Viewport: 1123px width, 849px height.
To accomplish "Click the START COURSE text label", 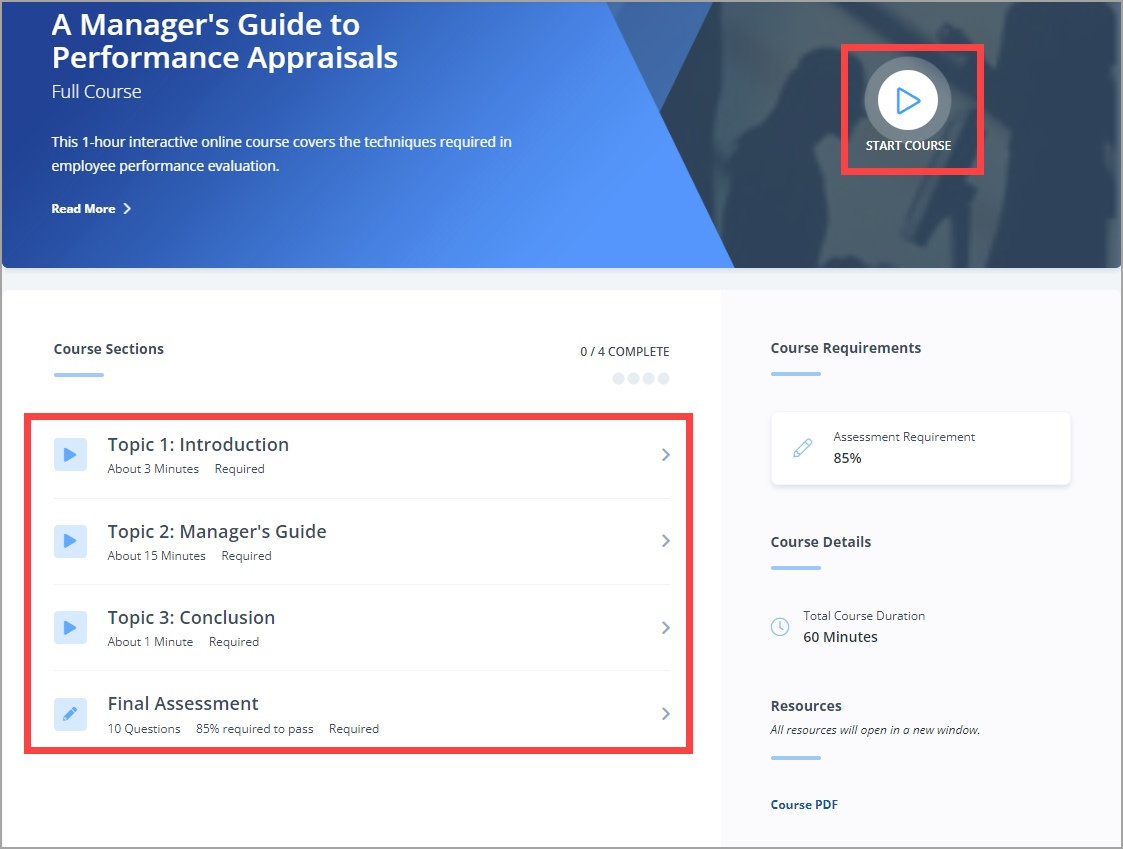I will [x=908, y=146].
